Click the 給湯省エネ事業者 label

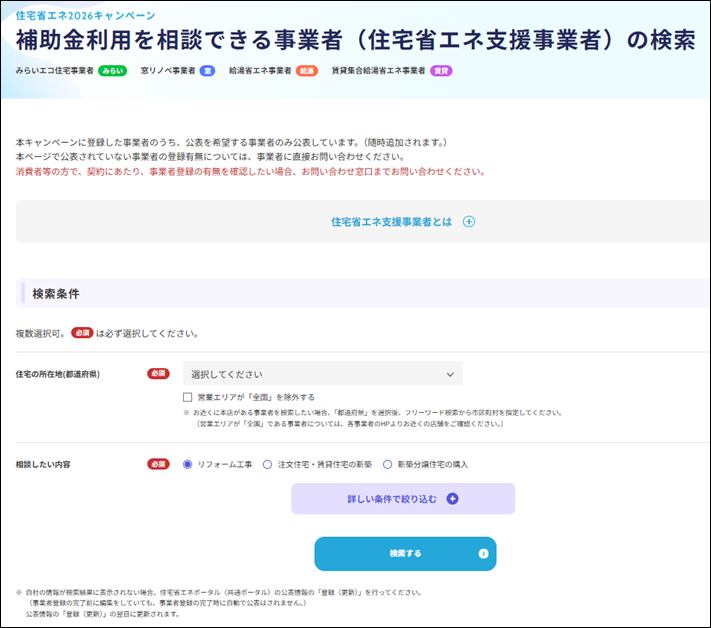[259, 71]
